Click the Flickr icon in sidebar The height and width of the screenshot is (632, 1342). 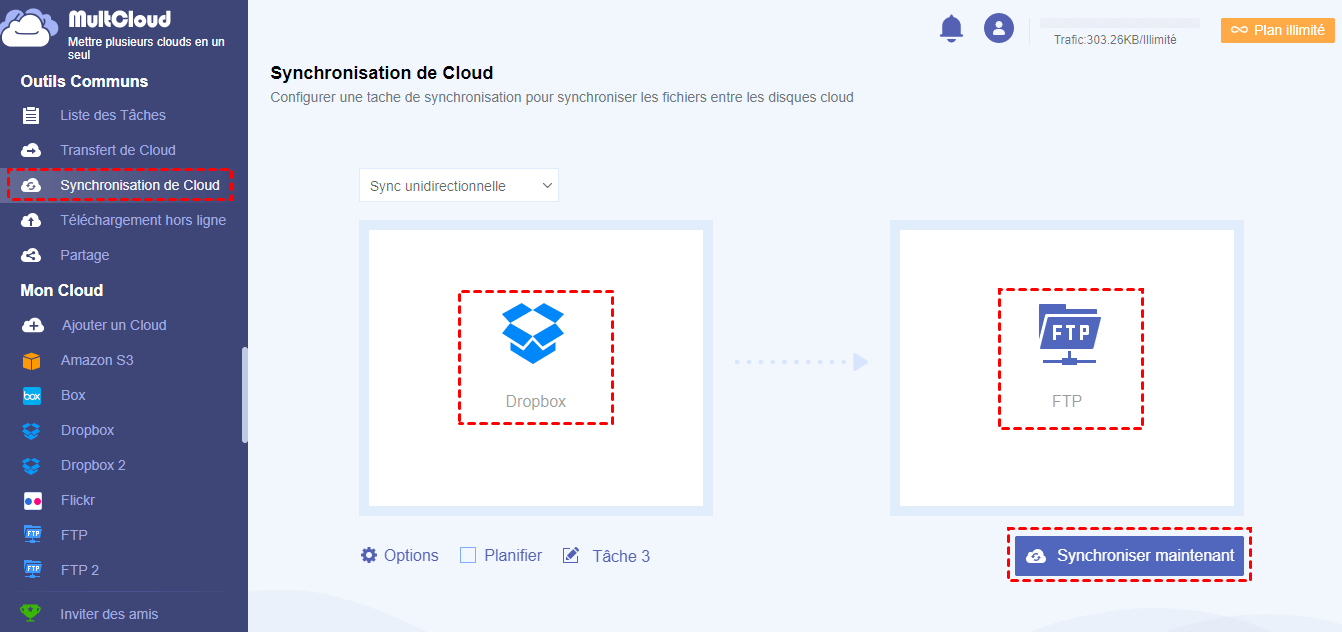click(32, 500)
